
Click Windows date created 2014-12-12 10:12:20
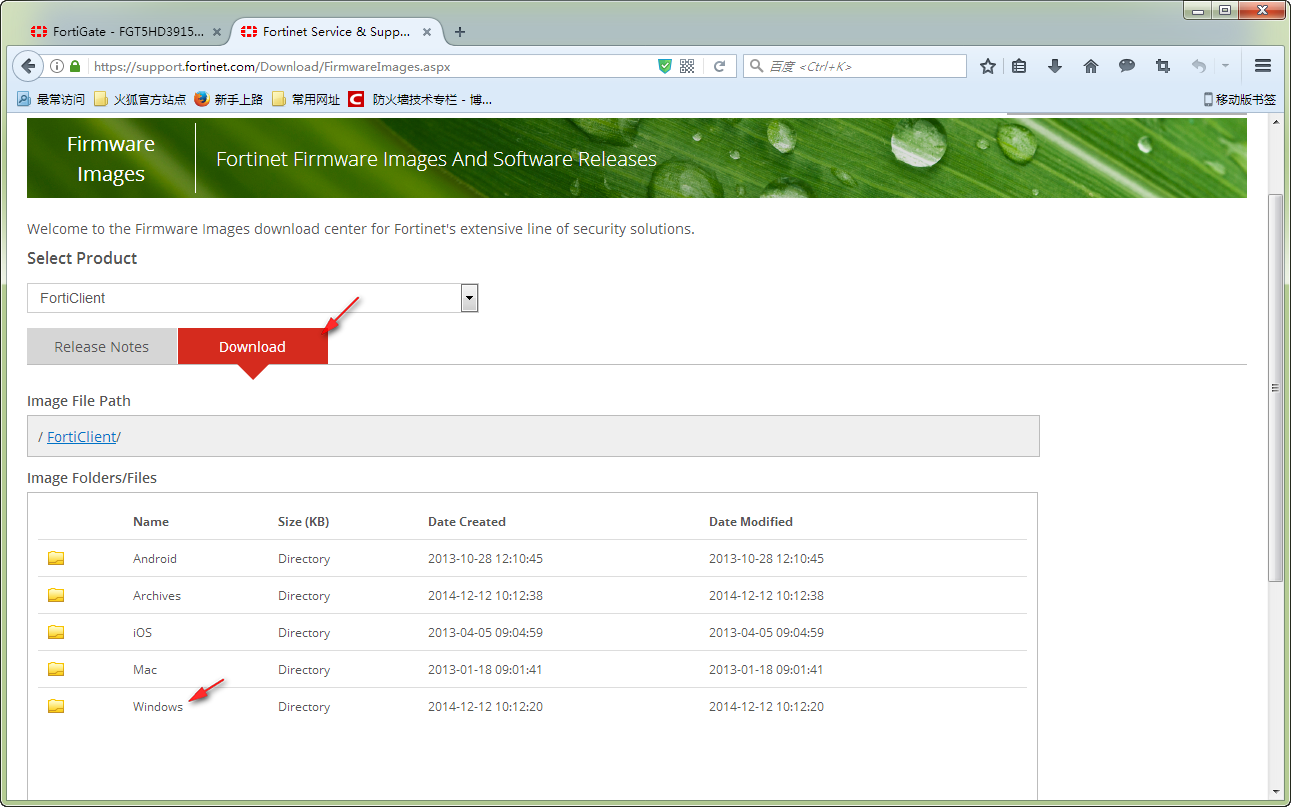click(x=485, y=707)
